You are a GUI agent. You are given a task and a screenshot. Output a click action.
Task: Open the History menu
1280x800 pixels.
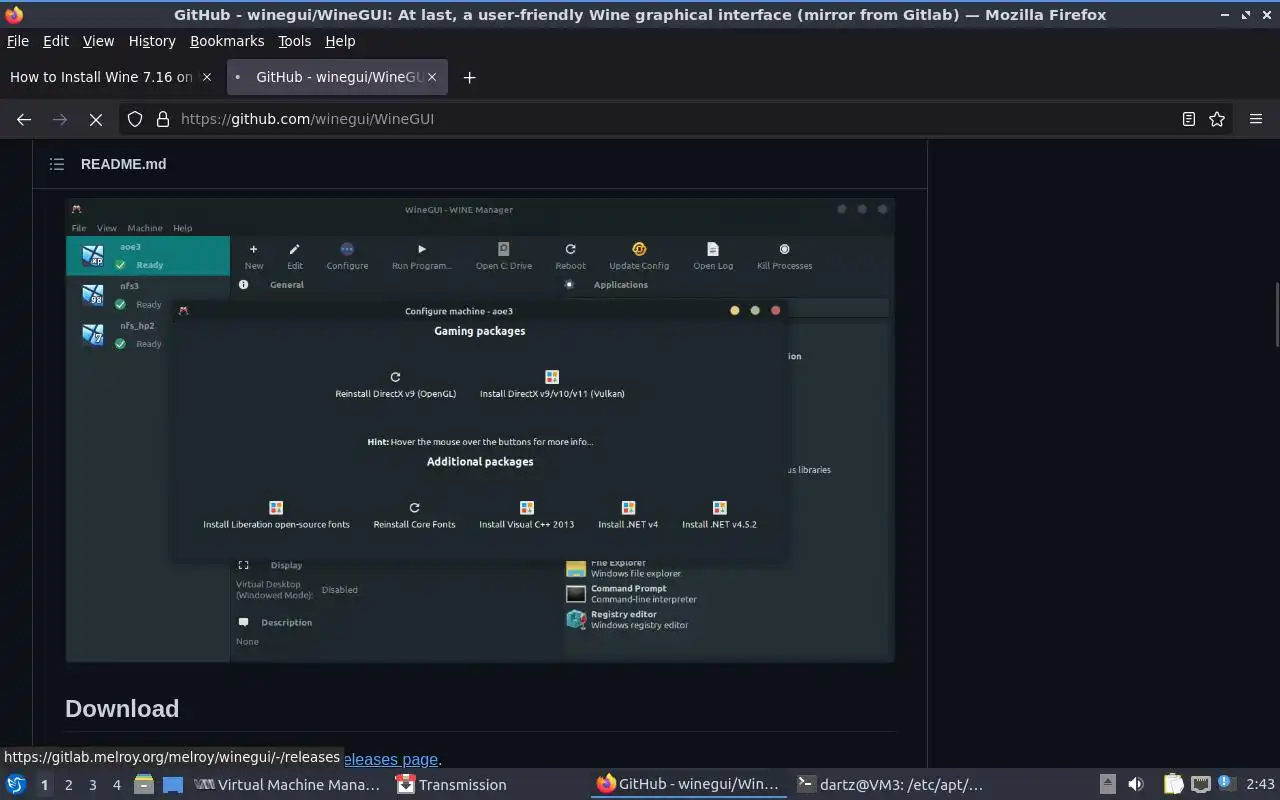pyautogui.click(x=152, y=41)
